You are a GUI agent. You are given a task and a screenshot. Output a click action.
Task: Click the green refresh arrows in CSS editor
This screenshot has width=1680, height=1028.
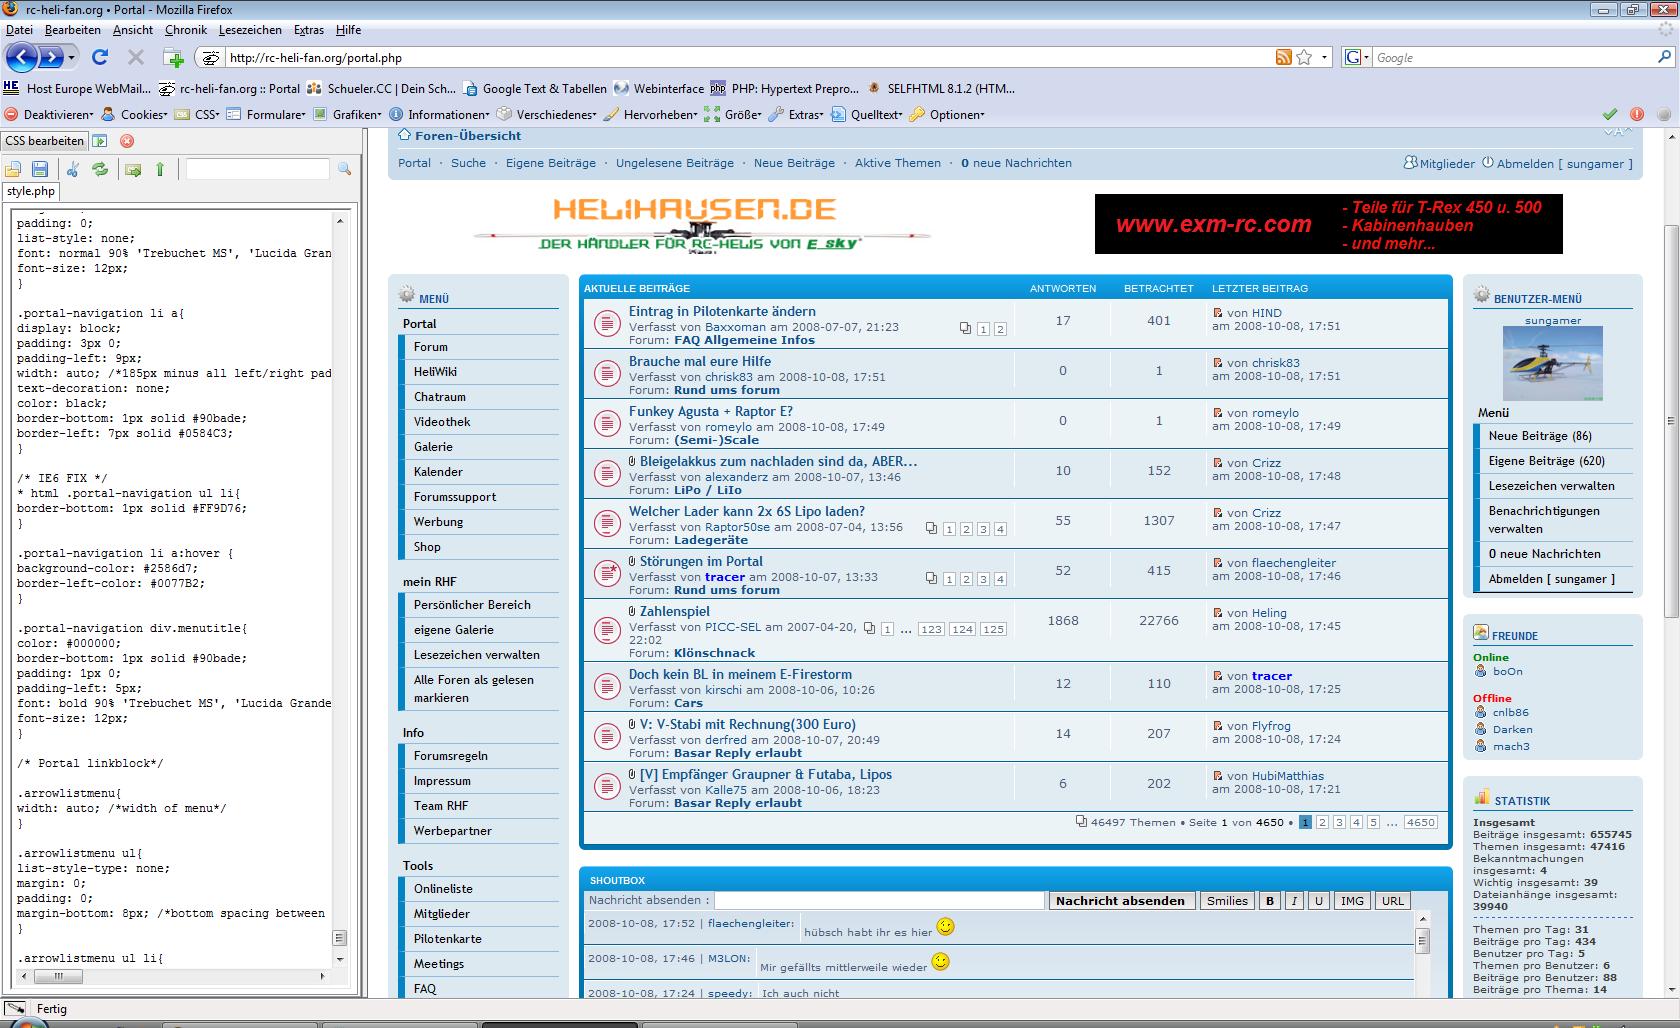coord(100,169)
